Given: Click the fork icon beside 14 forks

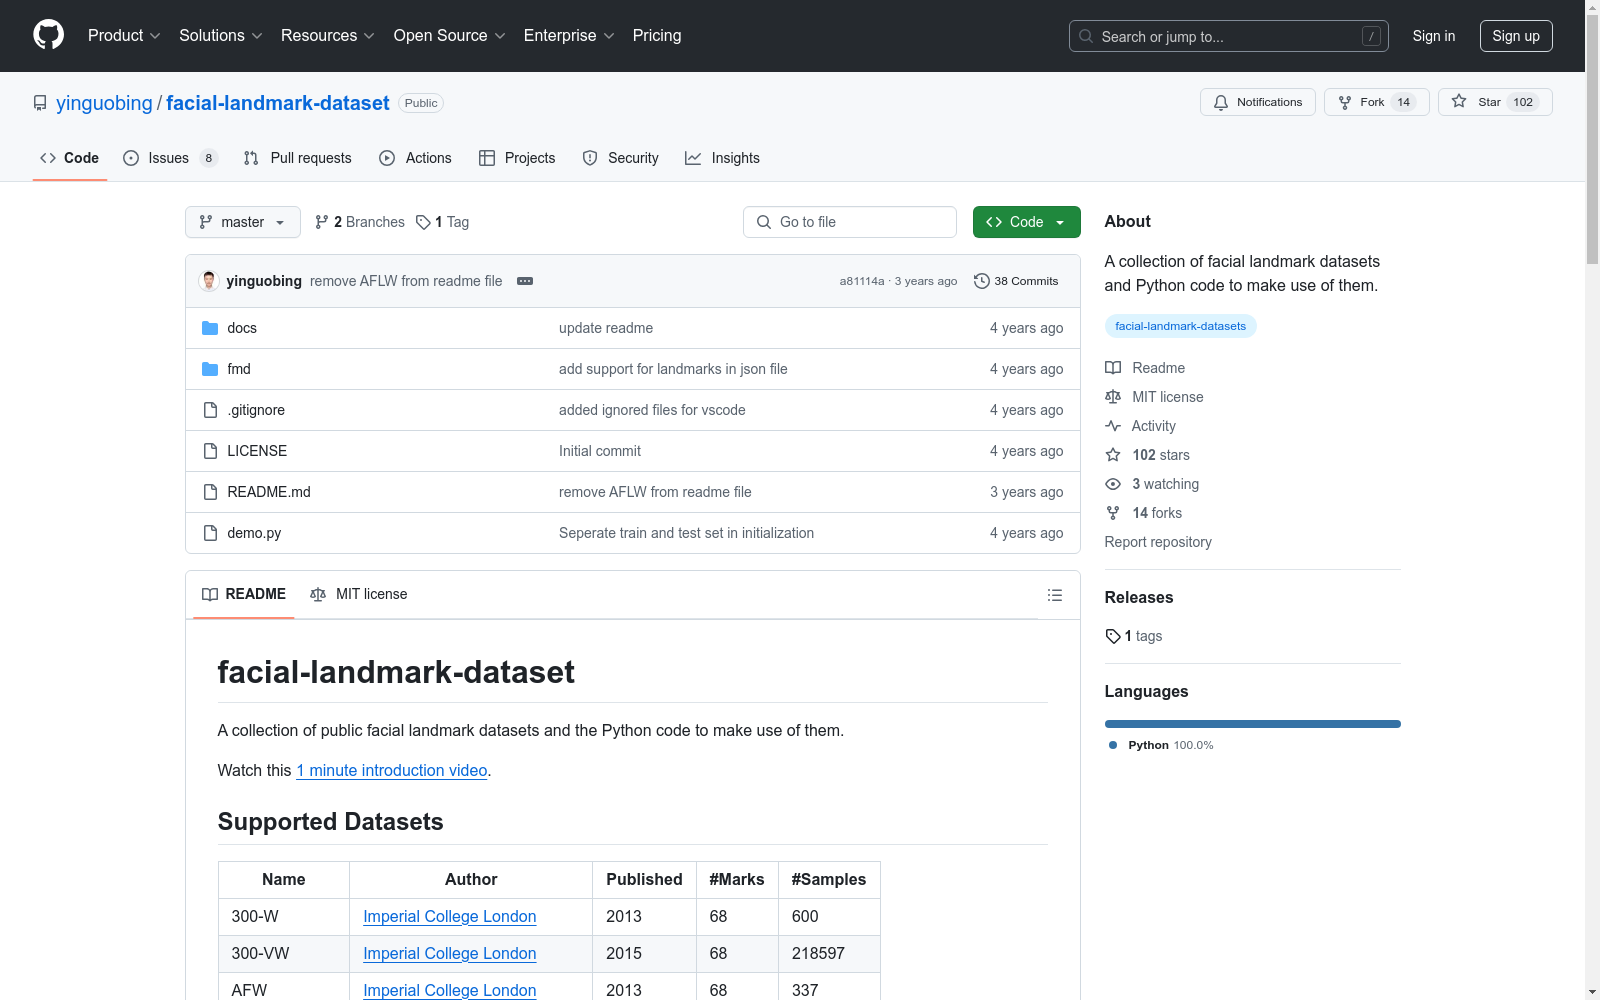Looking at the screenshot, I should coord(1113,513).
